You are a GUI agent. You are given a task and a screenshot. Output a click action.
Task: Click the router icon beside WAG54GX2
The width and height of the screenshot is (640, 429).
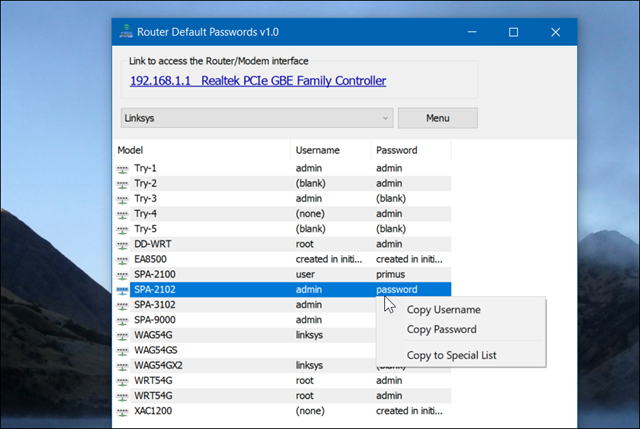[x=123, y=365]
